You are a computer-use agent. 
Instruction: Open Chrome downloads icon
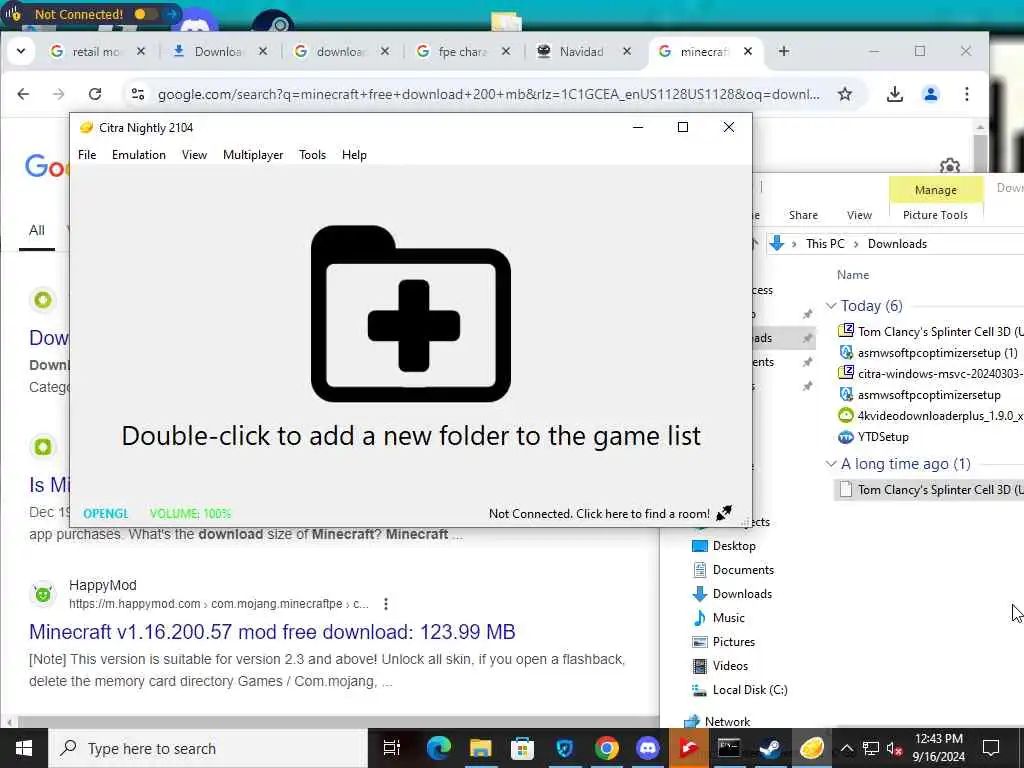[x=895, y=94]
